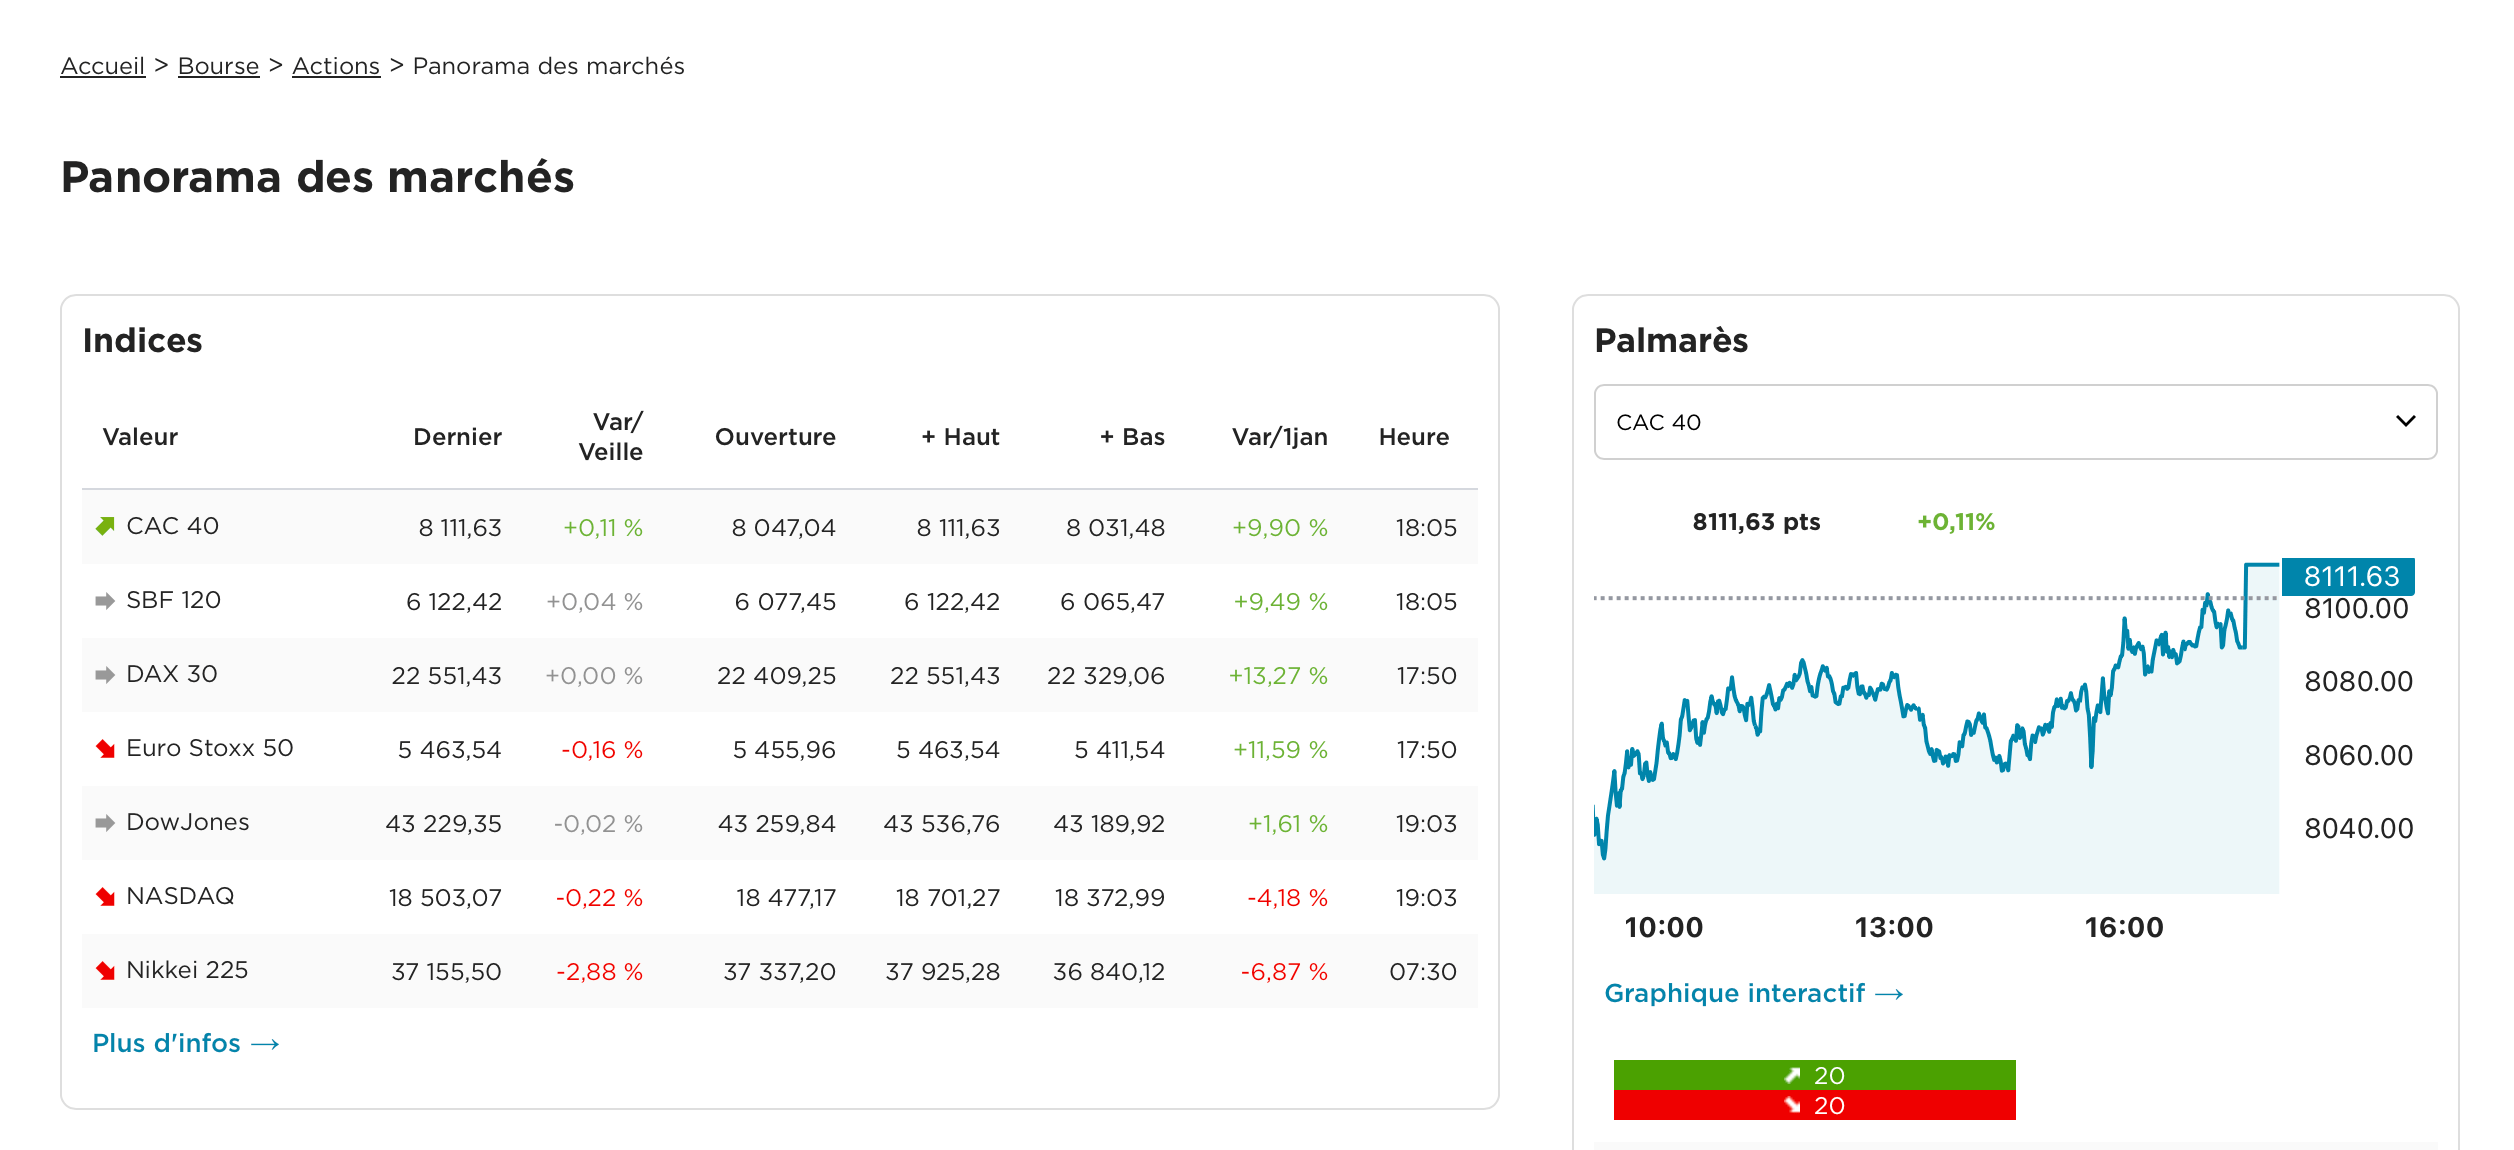This screenshot has height=1150, width=2514.
Task: Click the Ouverture column header
Action: pyautogui.click(x=775, y=437)
